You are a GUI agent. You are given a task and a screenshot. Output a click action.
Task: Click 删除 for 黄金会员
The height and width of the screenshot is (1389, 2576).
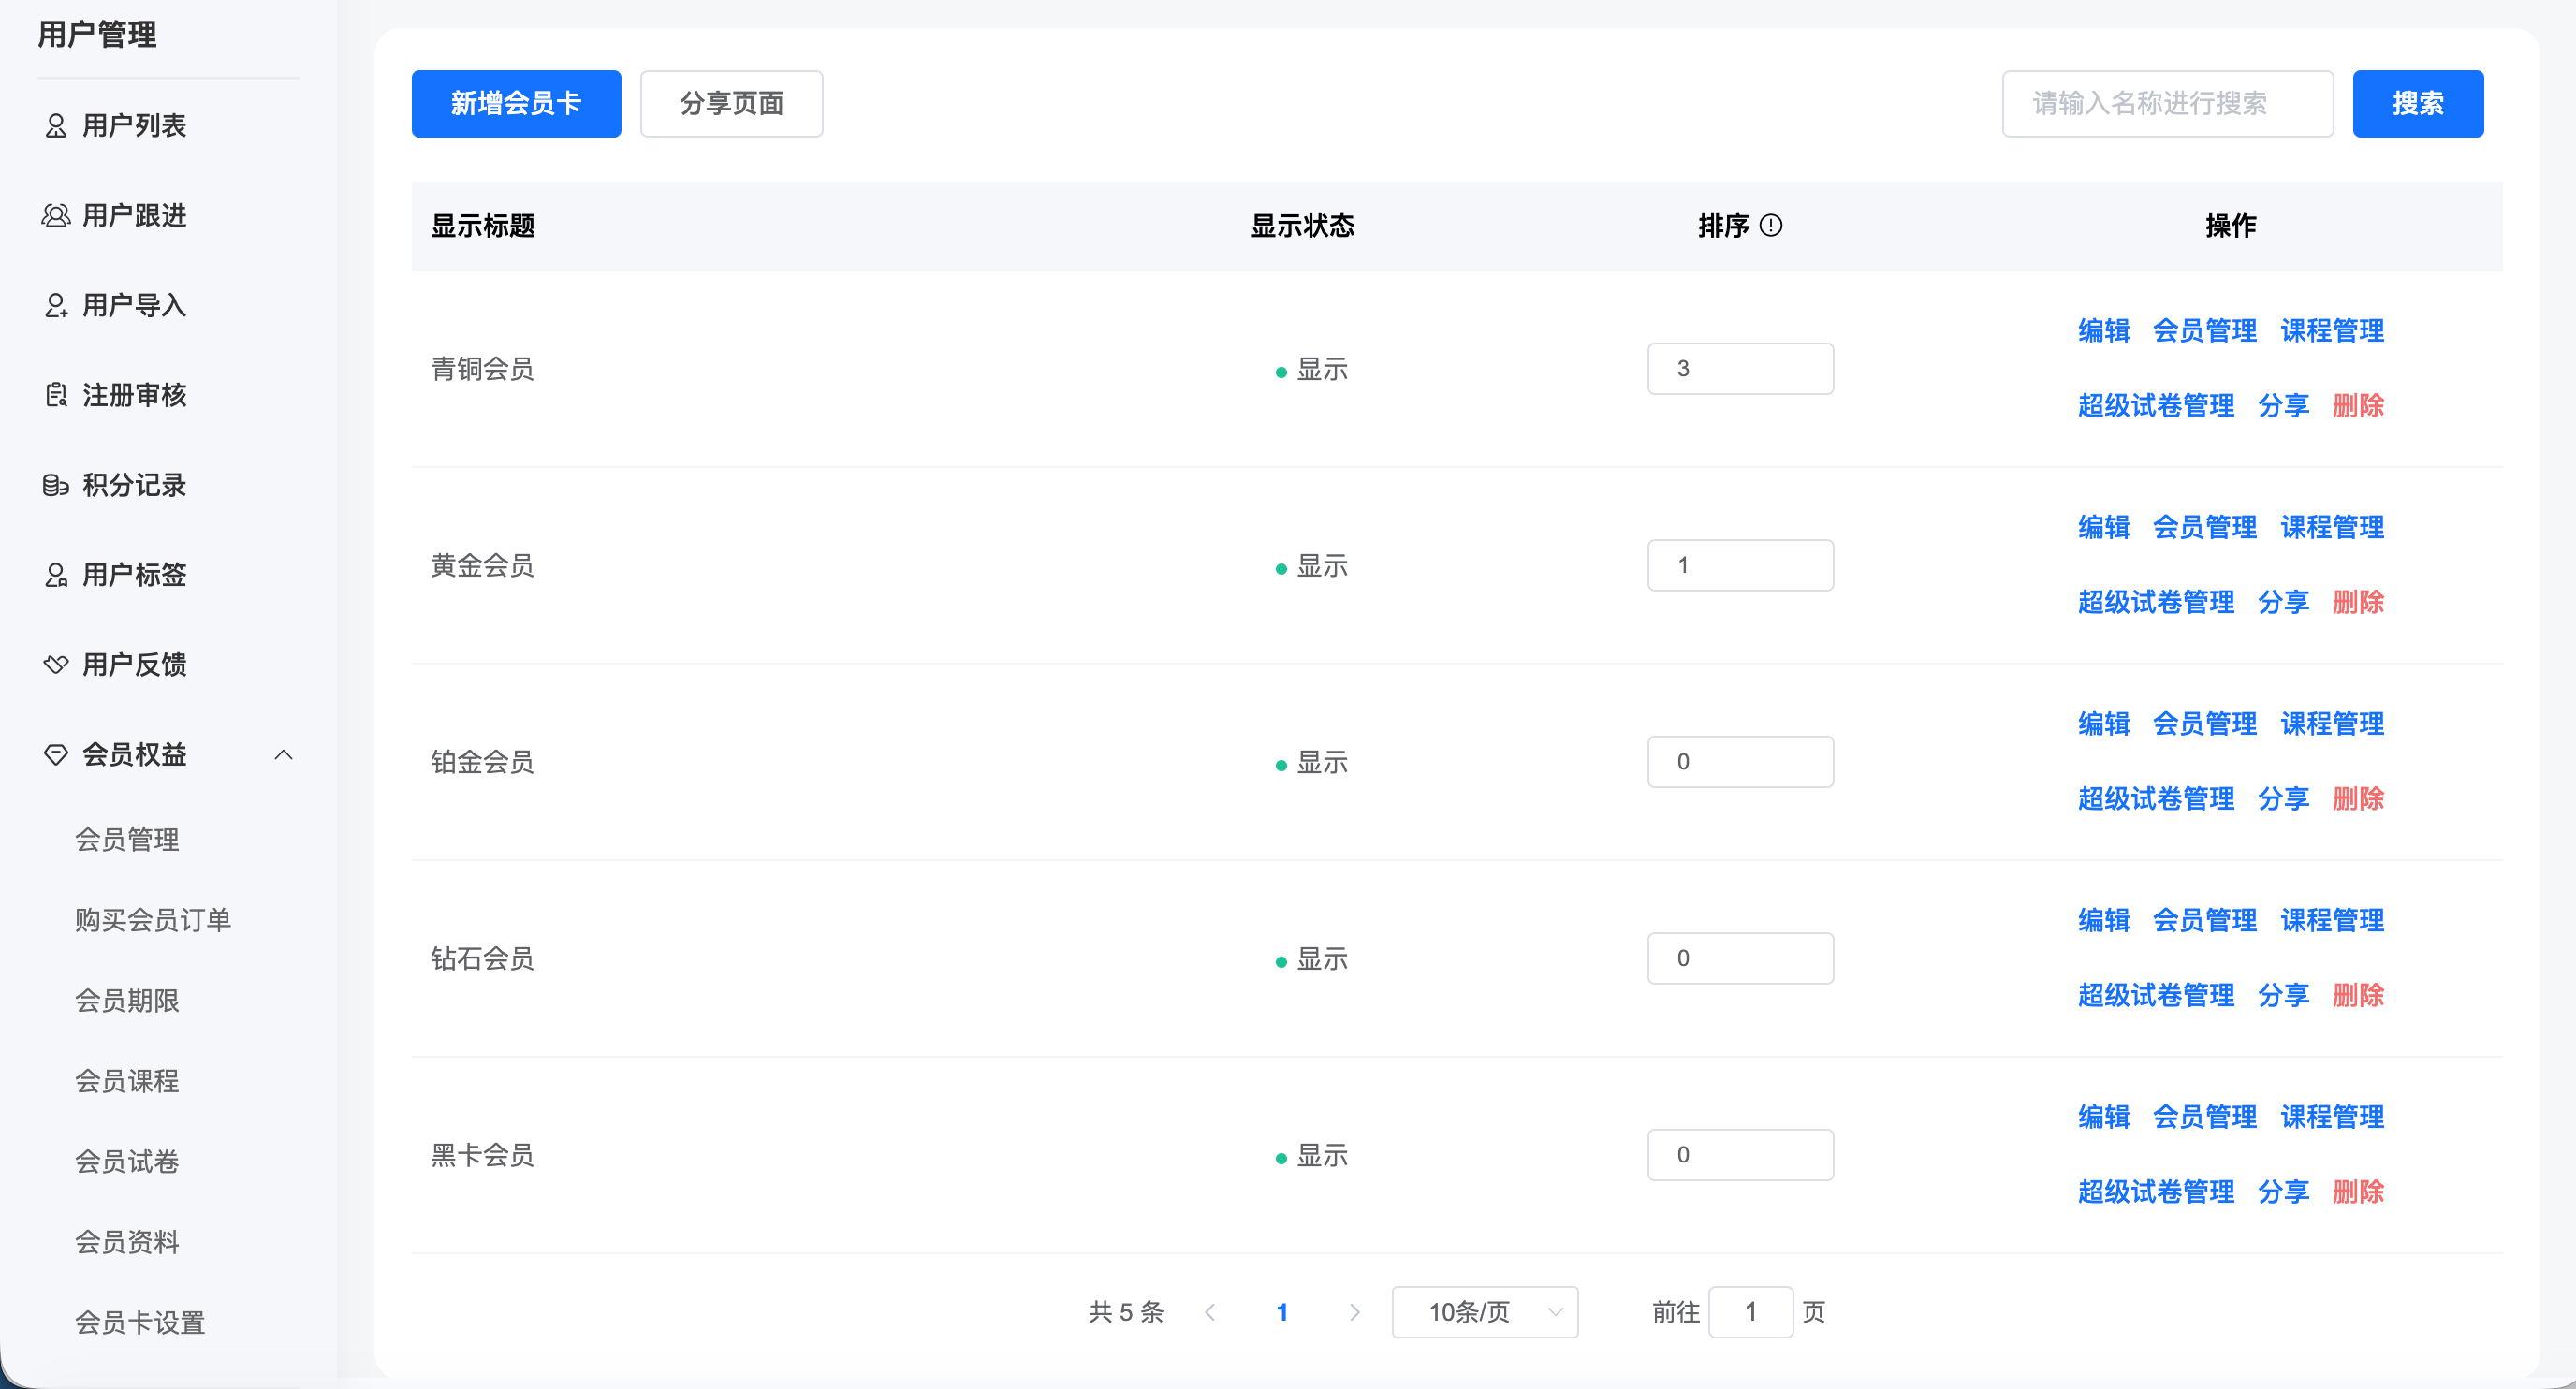[x=2358, y=603]
